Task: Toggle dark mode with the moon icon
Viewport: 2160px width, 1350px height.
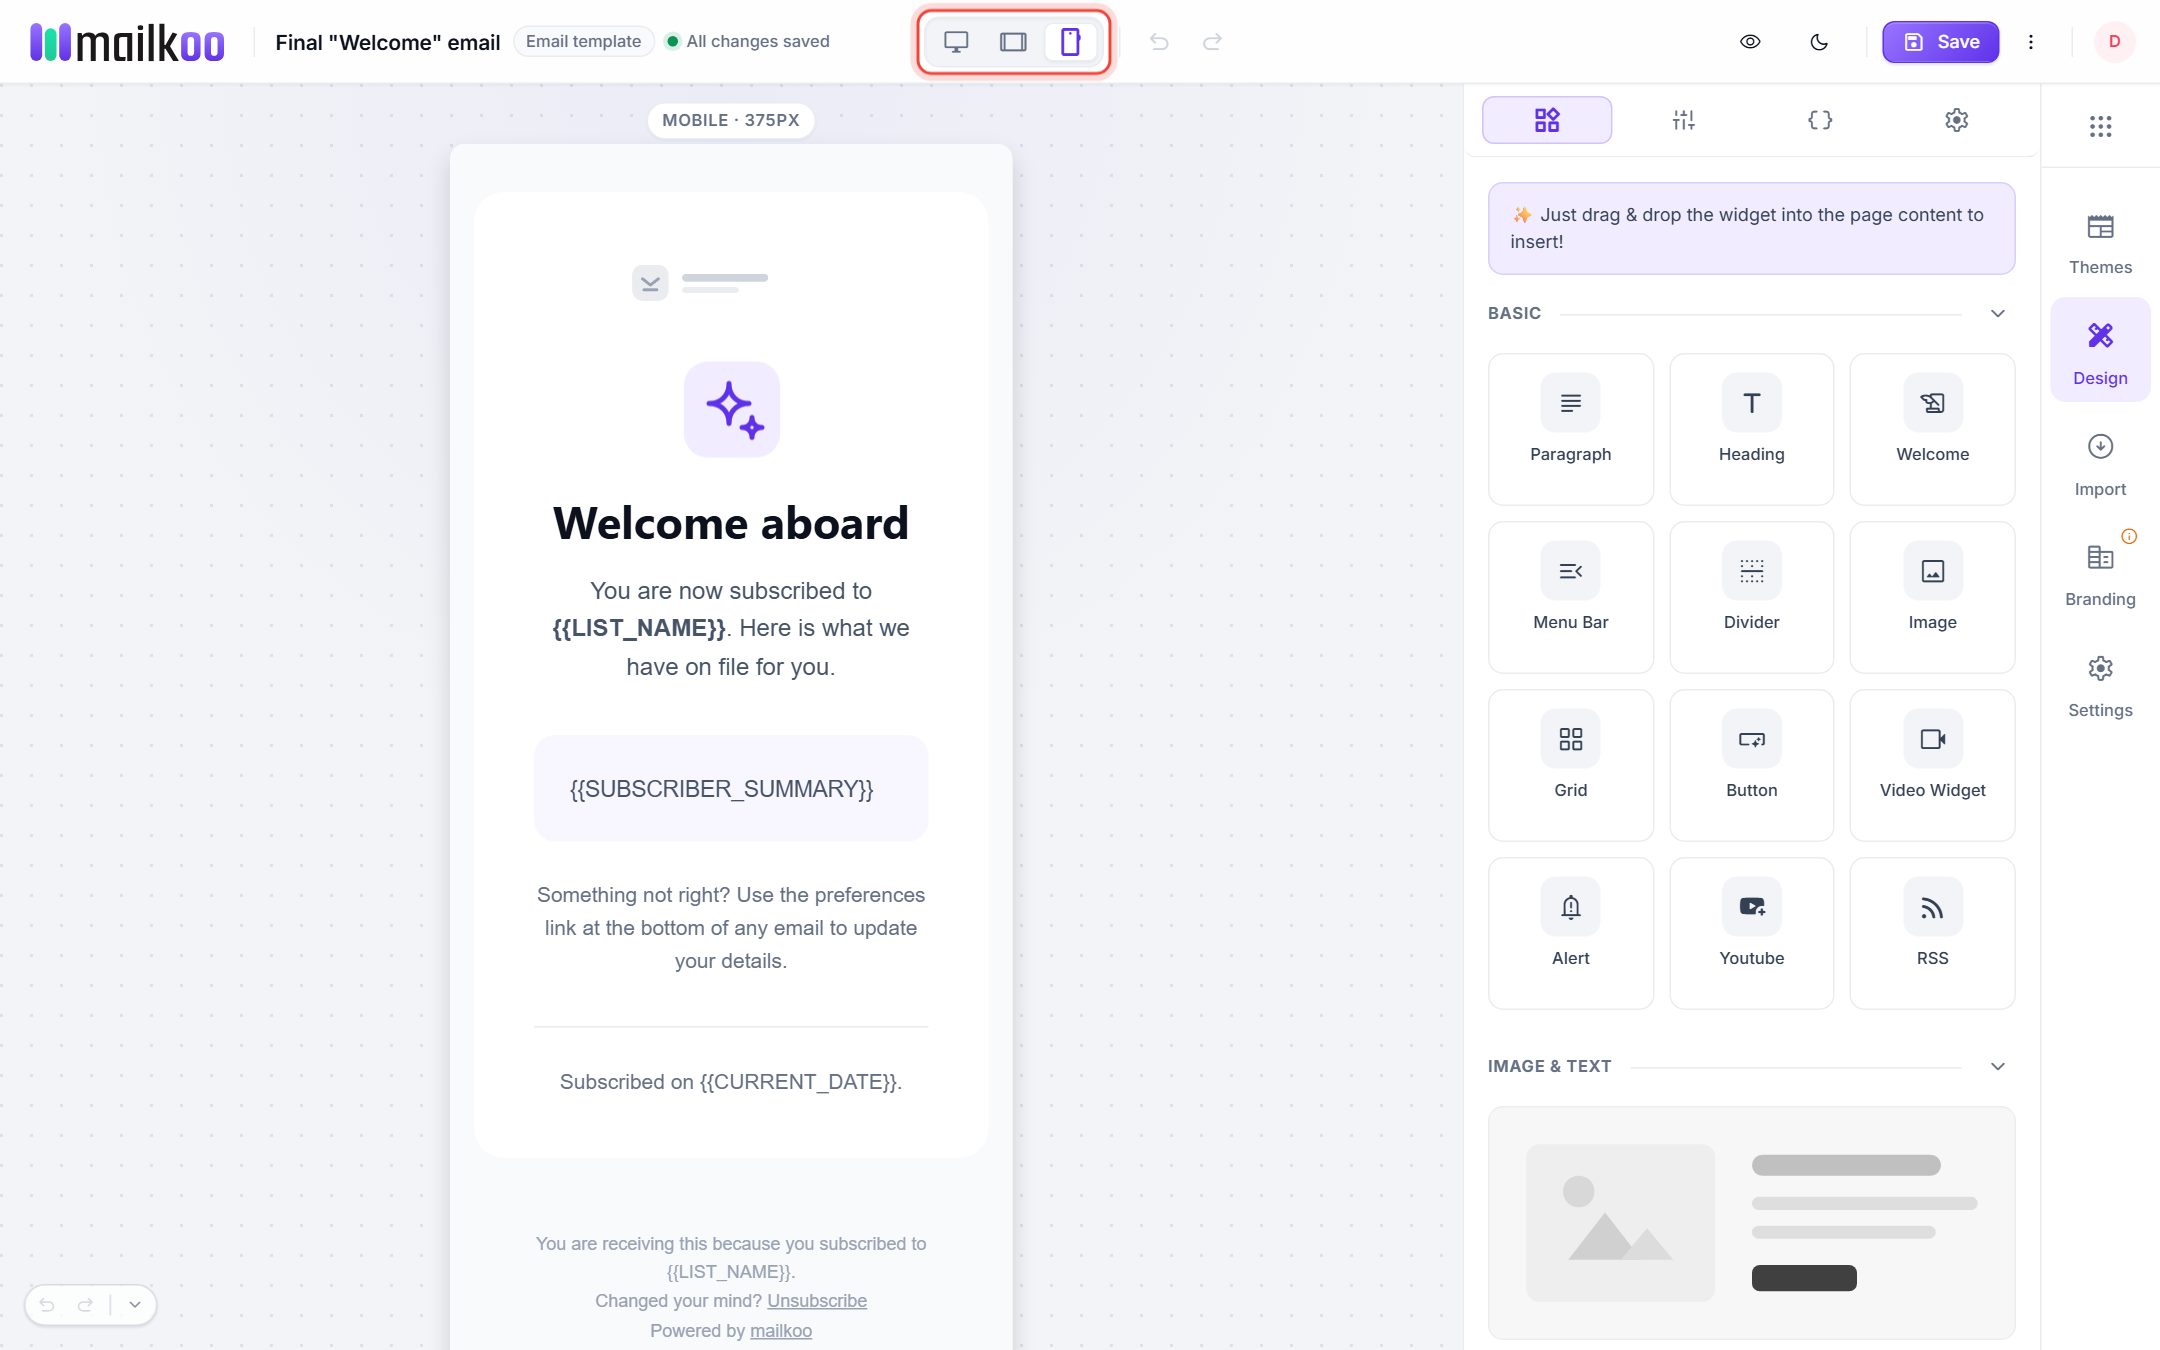Action: tap(1819, 42)
